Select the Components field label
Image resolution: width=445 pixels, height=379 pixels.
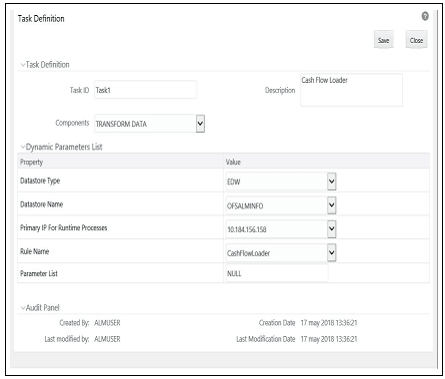(72, 123)
